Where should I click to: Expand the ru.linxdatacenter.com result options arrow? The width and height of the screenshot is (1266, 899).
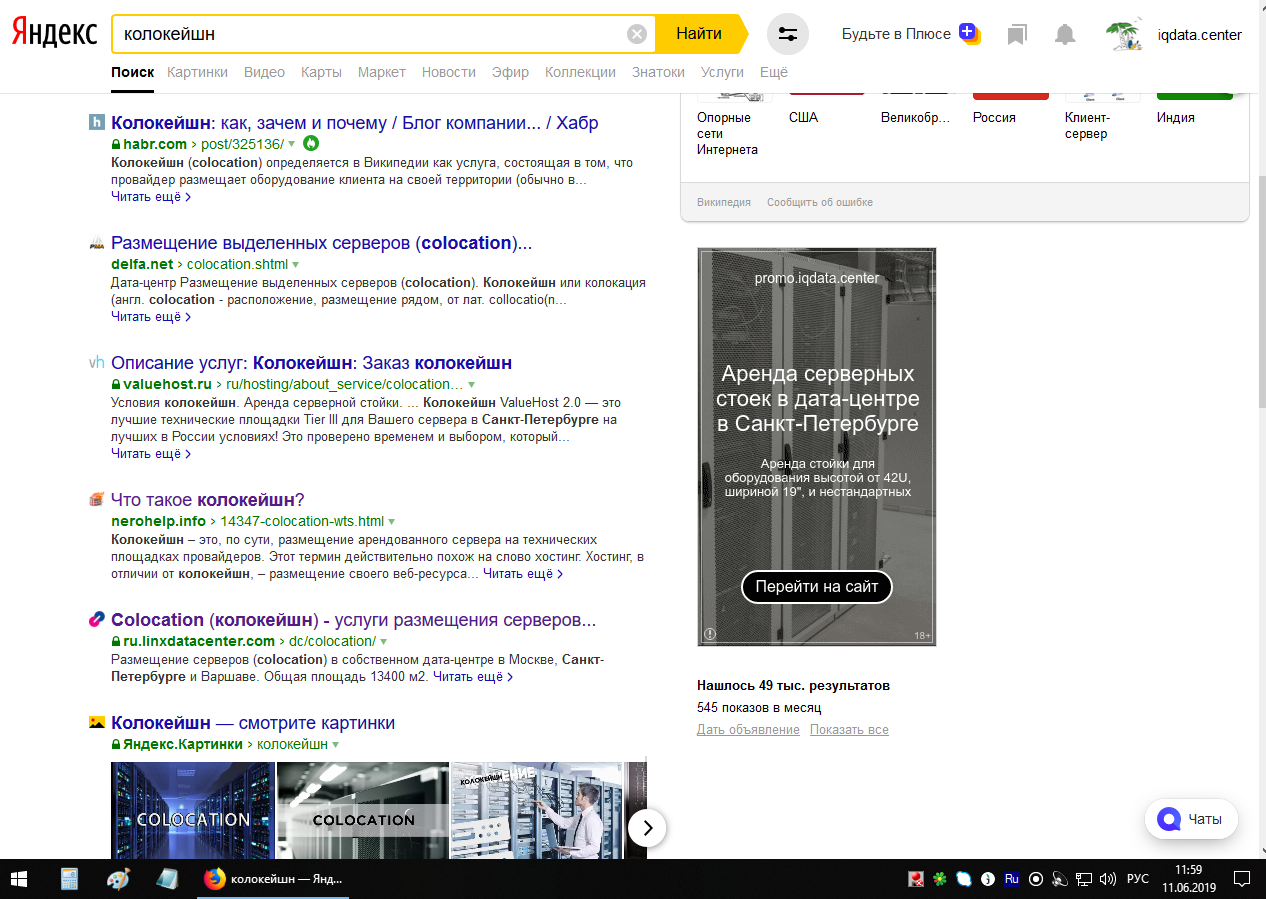pyautogui.click(x=383, y=642)
